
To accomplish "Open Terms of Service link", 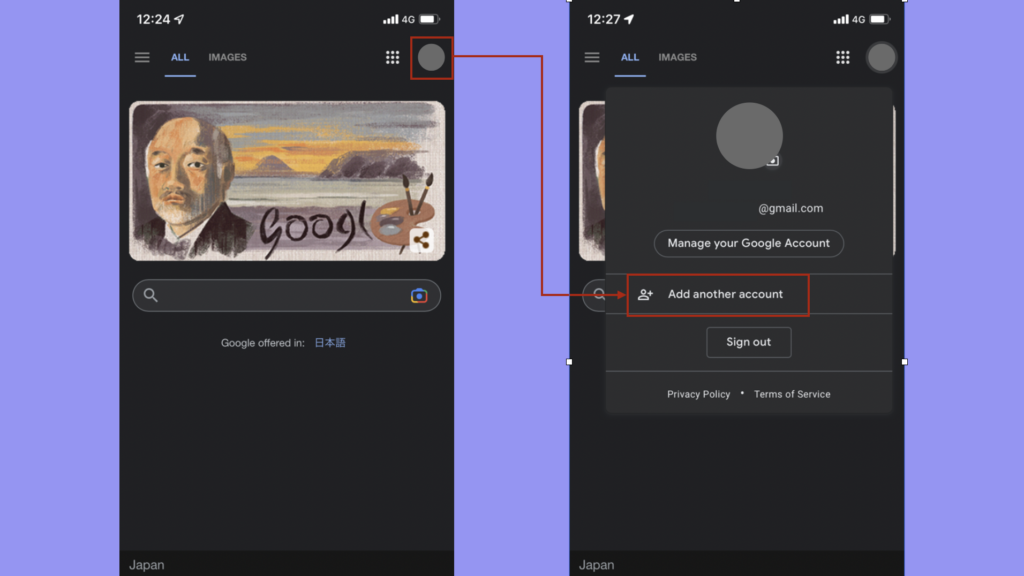I will pyautogui.click(x=792, y=394).
